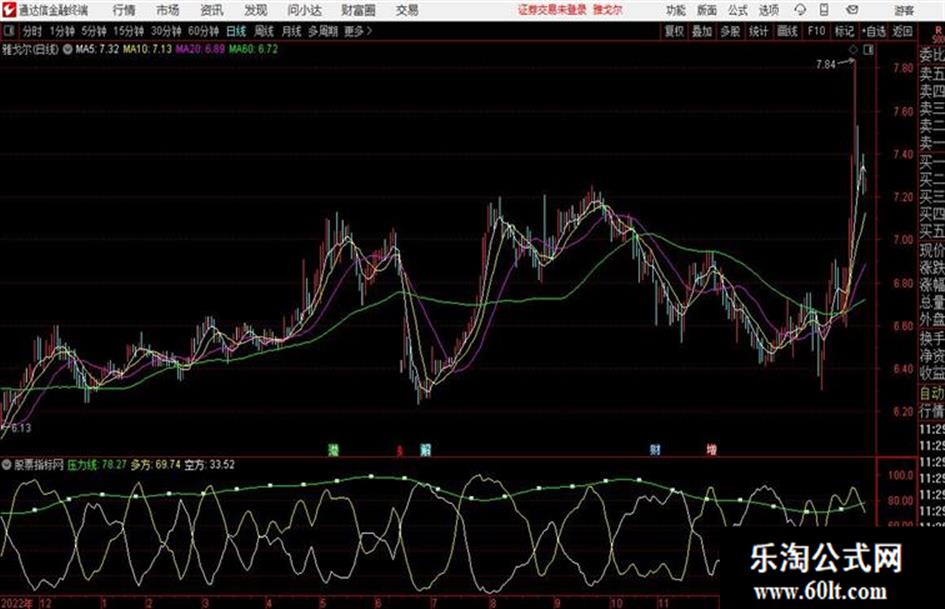This screenshot has height=609, width=945.
Task: Switch to the 分时 chart period
Action: click(x=33, y=31)
